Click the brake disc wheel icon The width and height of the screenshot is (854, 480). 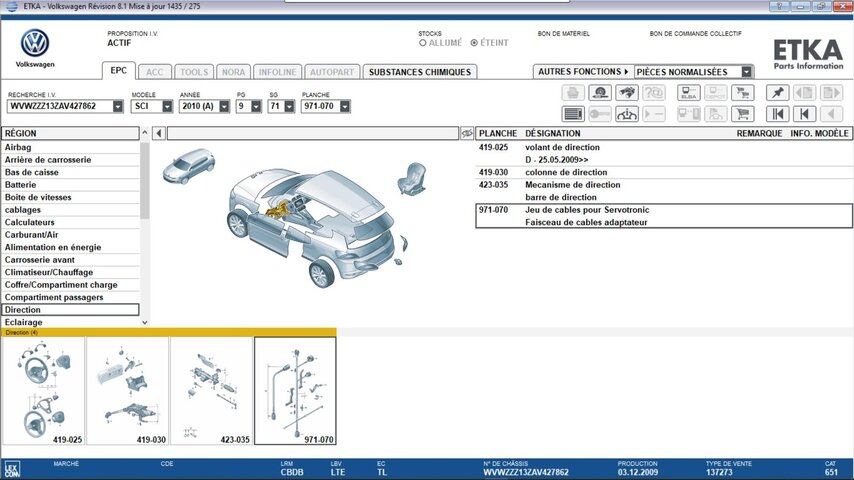(x=600, y=93)
